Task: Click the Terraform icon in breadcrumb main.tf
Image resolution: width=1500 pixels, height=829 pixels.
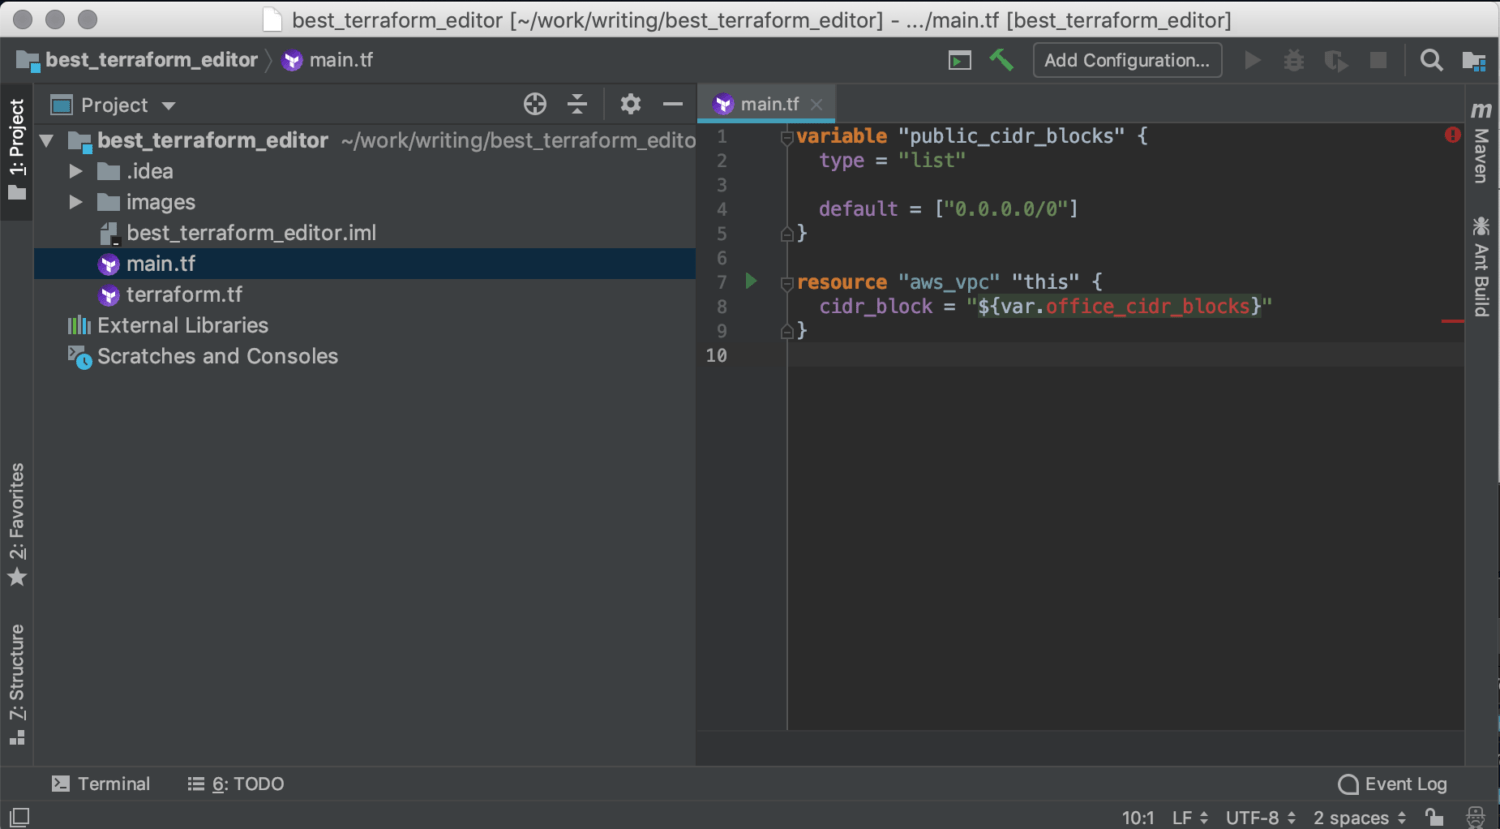Action: [x=292, y=60]
